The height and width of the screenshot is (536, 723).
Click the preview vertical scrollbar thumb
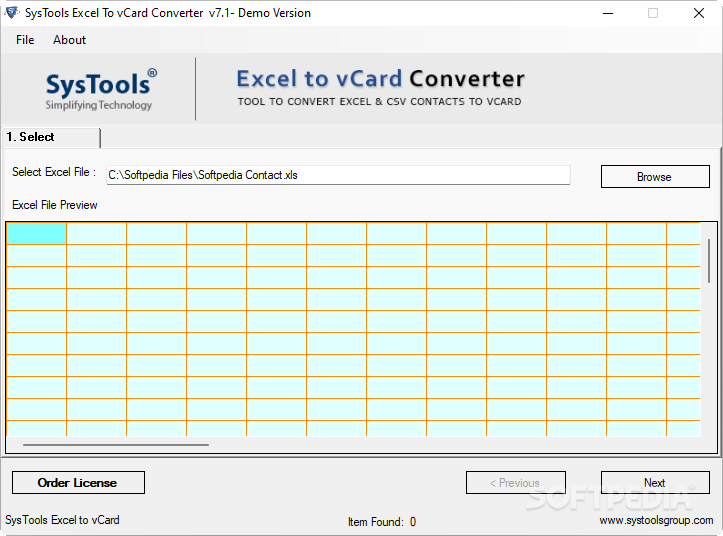point(709,261)
